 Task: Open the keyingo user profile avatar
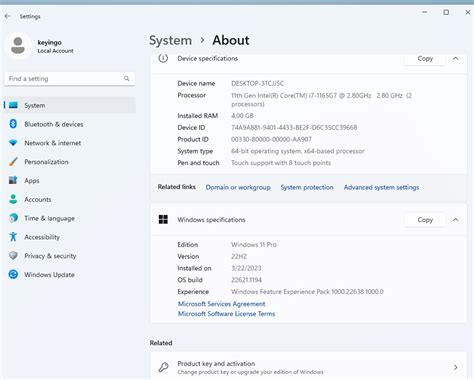point(18,46)
